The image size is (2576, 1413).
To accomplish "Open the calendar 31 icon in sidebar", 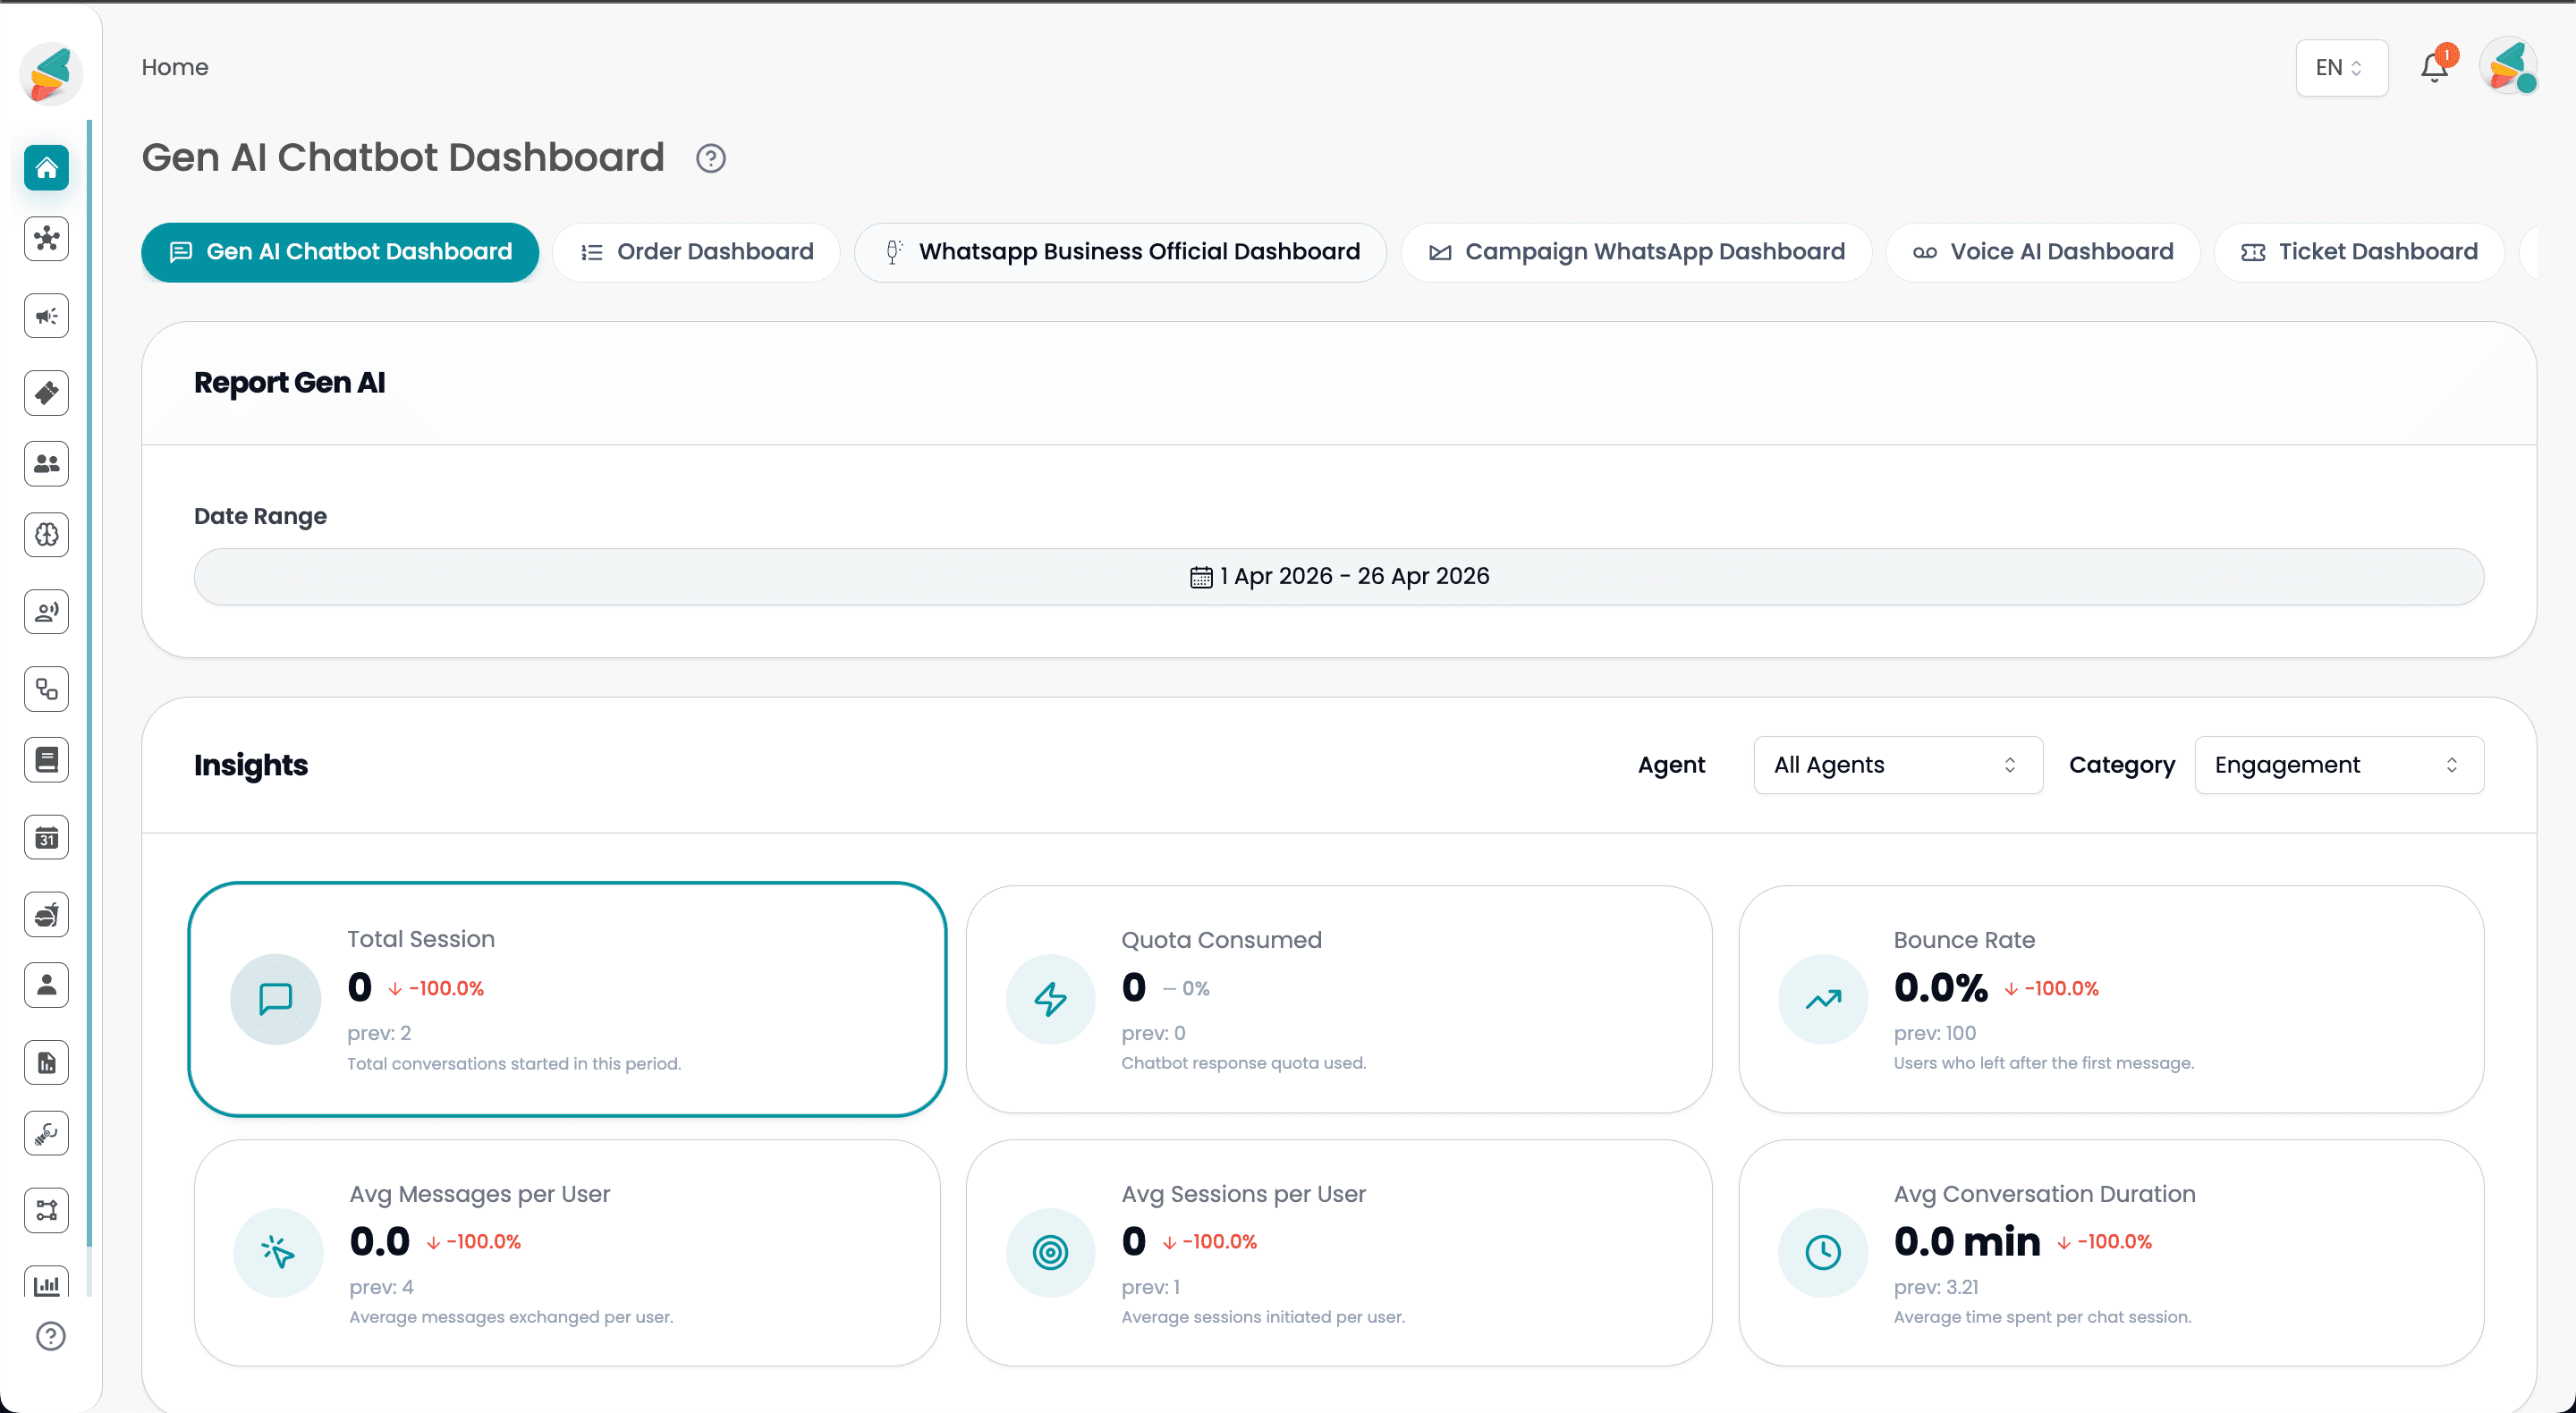I will click(x=47, y=838).
